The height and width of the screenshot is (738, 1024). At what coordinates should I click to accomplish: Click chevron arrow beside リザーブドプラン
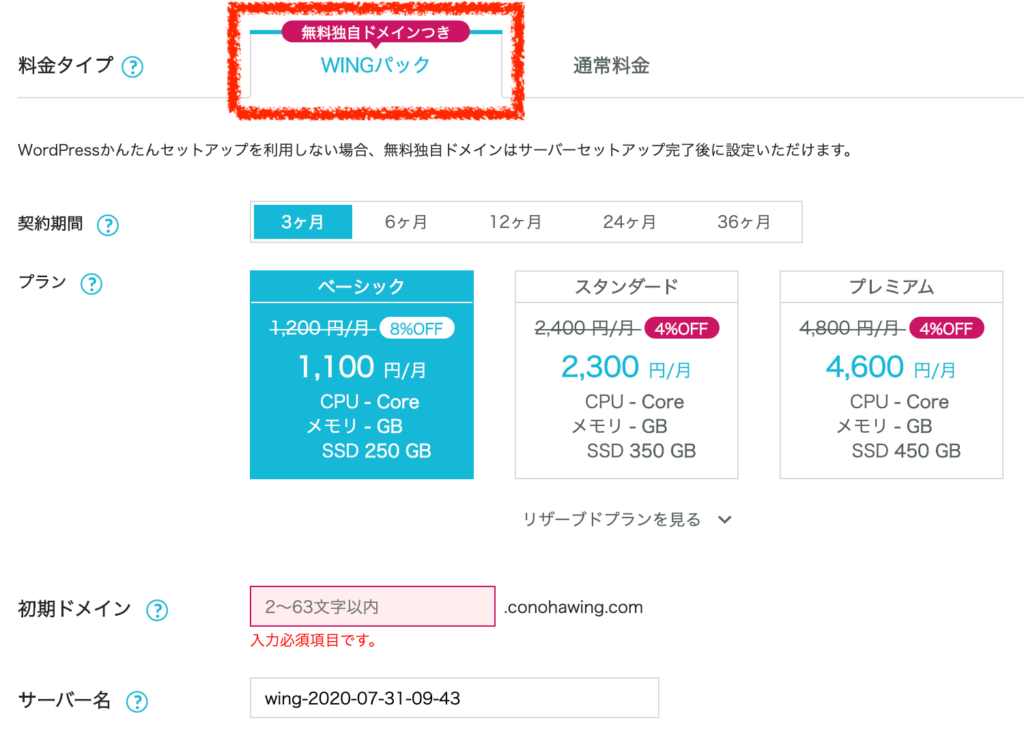click(x=726, y=520)
